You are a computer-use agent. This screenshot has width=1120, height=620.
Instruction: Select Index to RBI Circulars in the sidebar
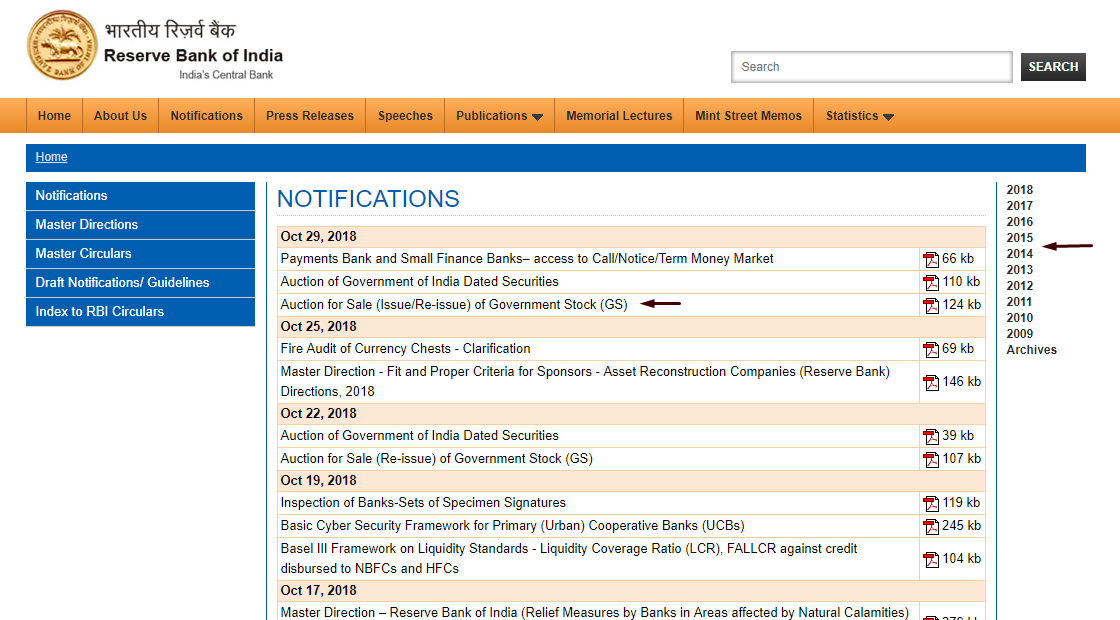click(141, 311)
